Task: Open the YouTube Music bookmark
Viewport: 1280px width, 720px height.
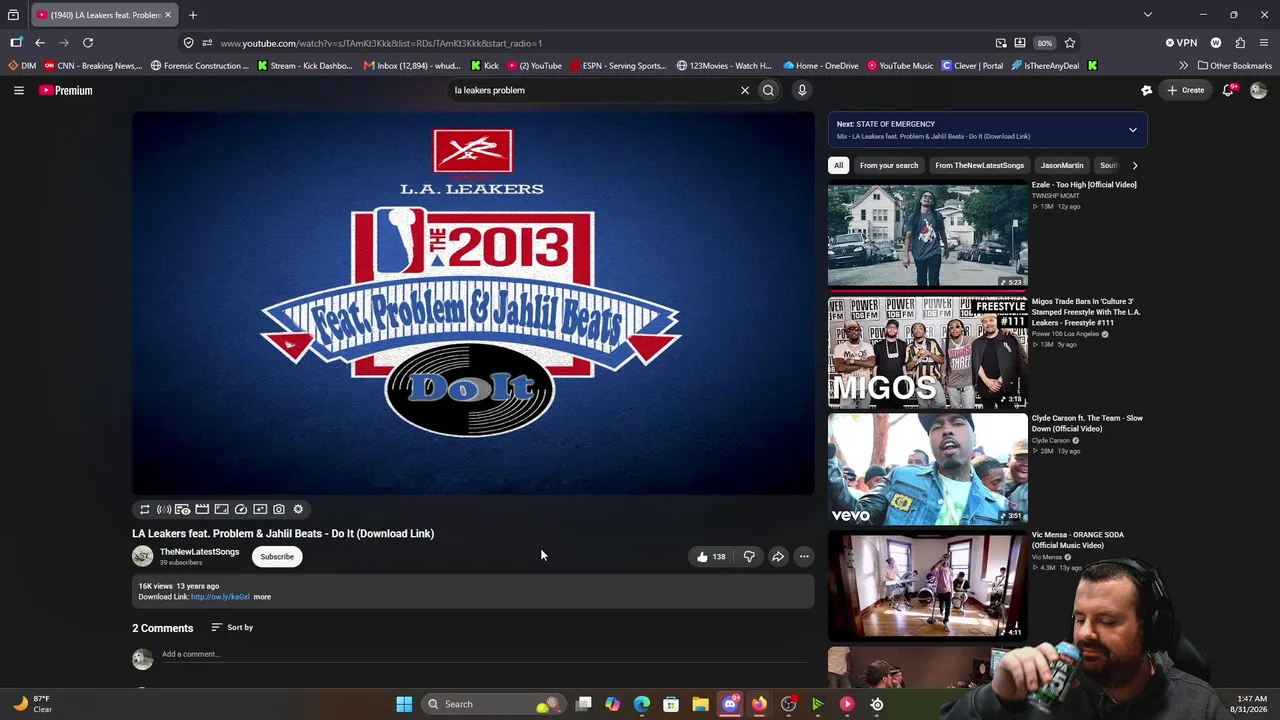Action: (x=900, y=66)
